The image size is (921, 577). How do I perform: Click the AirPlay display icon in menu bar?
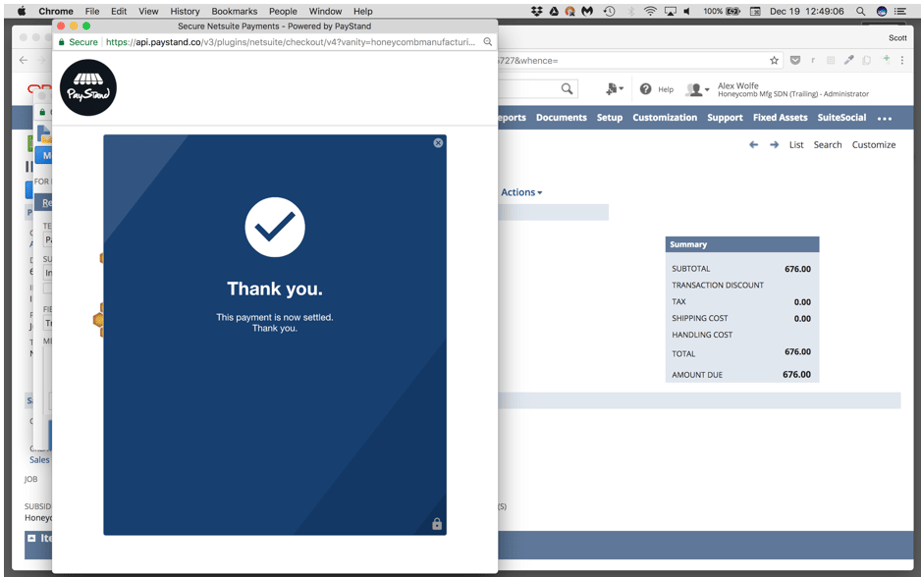point(670,11)
